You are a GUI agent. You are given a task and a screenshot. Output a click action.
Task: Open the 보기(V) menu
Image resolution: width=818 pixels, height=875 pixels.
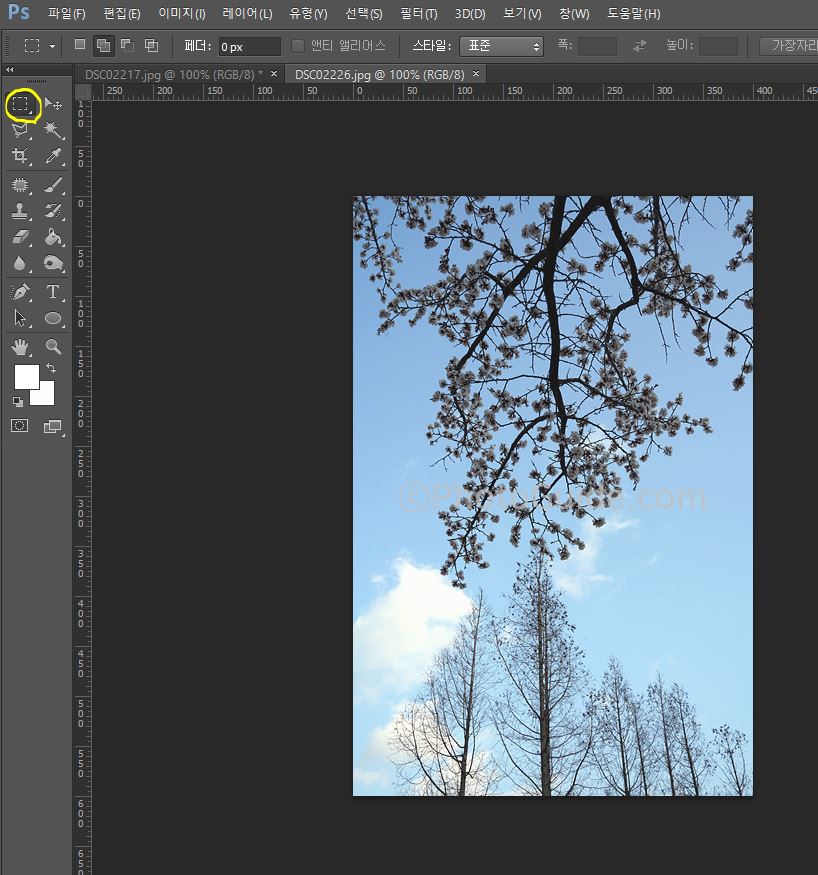[x=522, y=13]
